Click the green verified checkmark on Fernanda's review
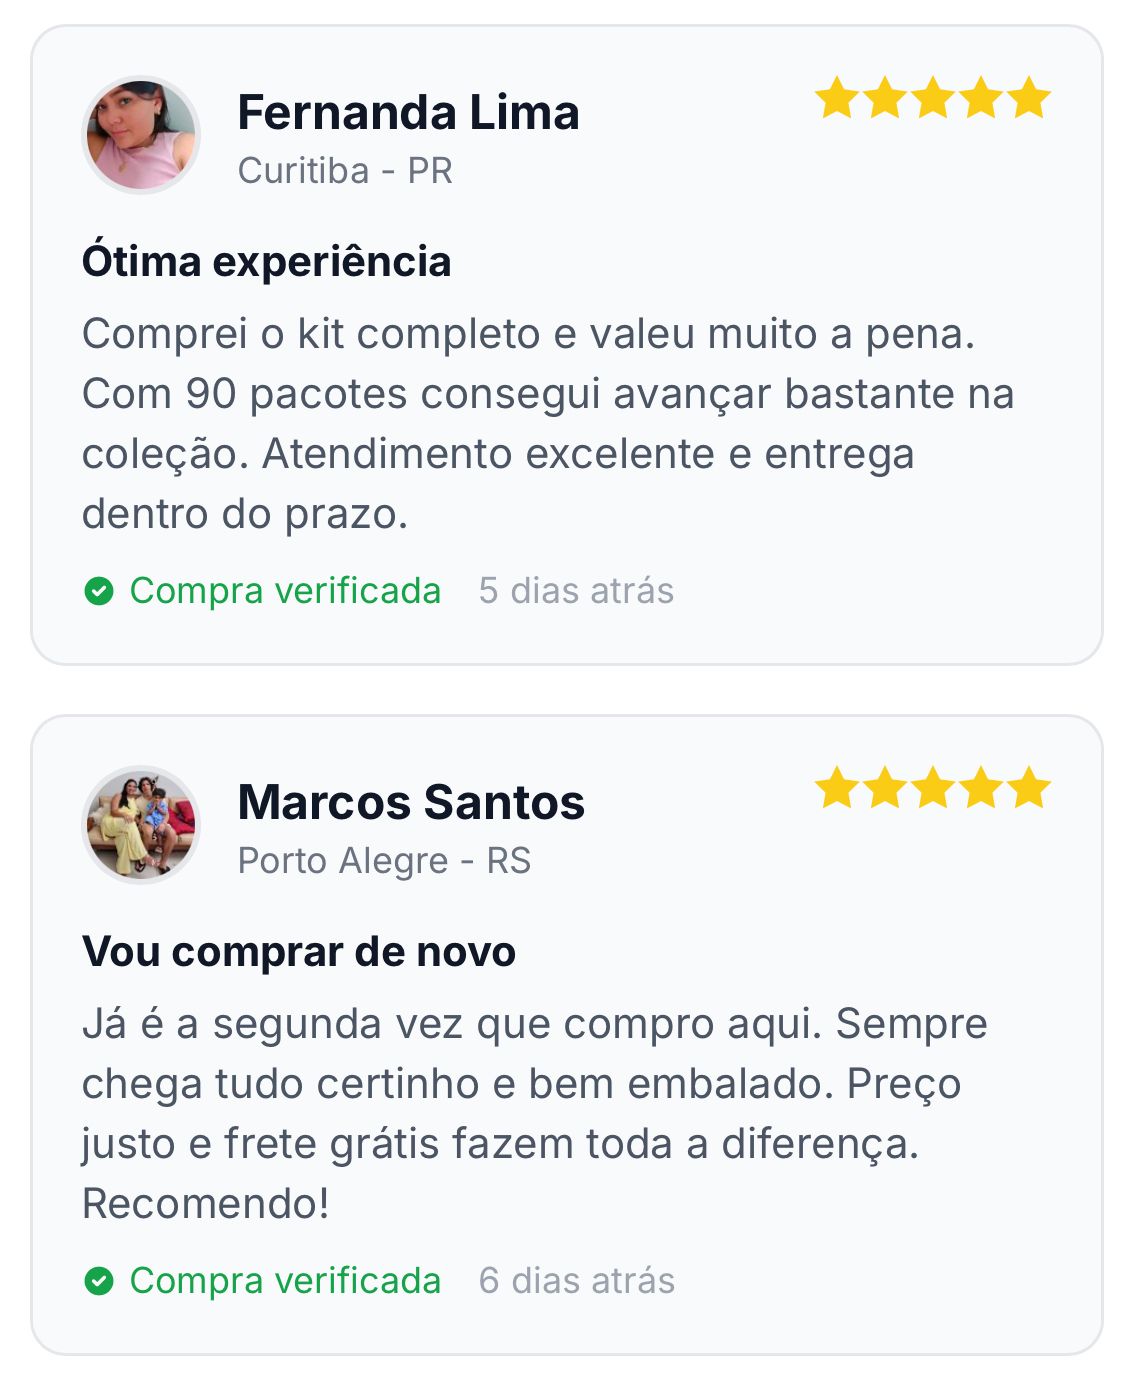The image size is (1122, 1374). [99, 591]
